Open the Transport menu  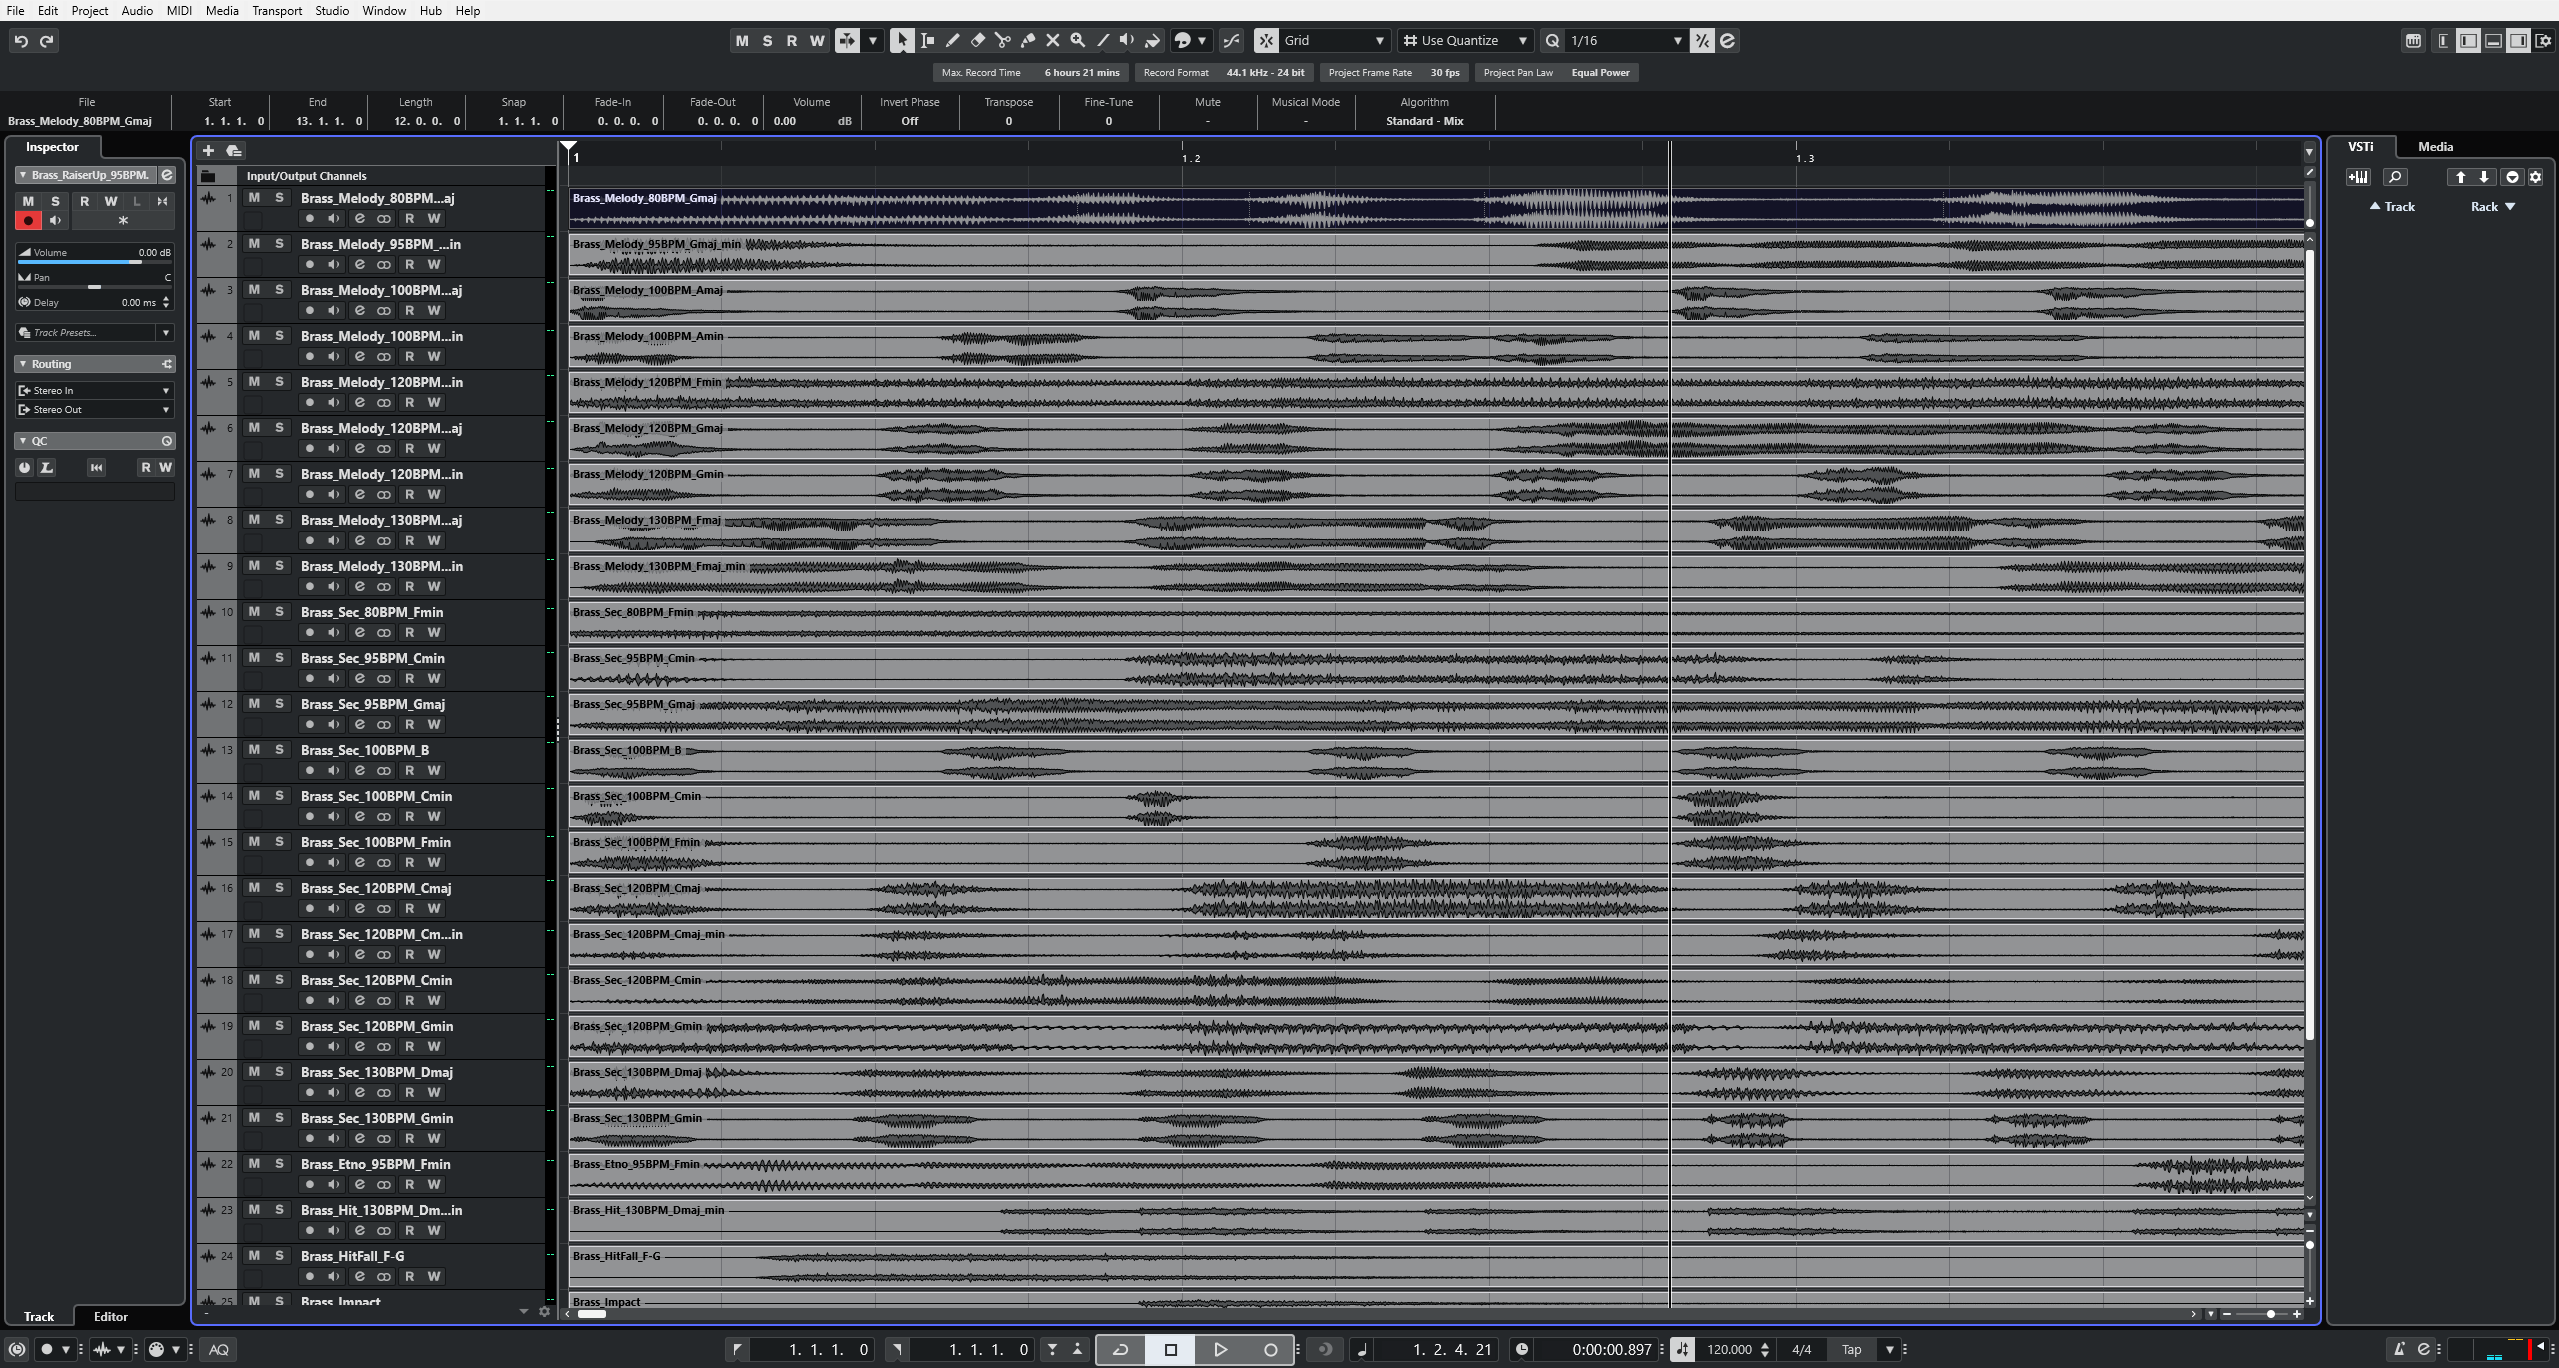pyautogui.click(x=277, y=10)
